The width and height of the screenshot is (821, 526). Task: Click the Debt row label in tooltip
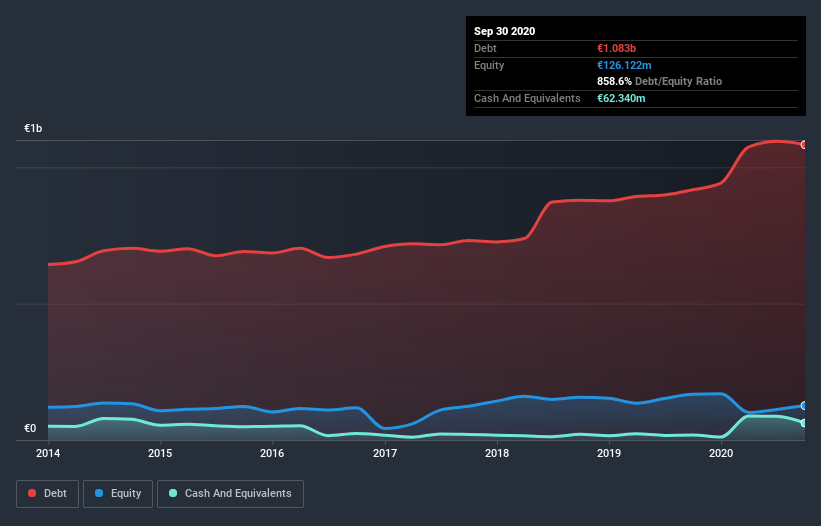pos(485,49)
